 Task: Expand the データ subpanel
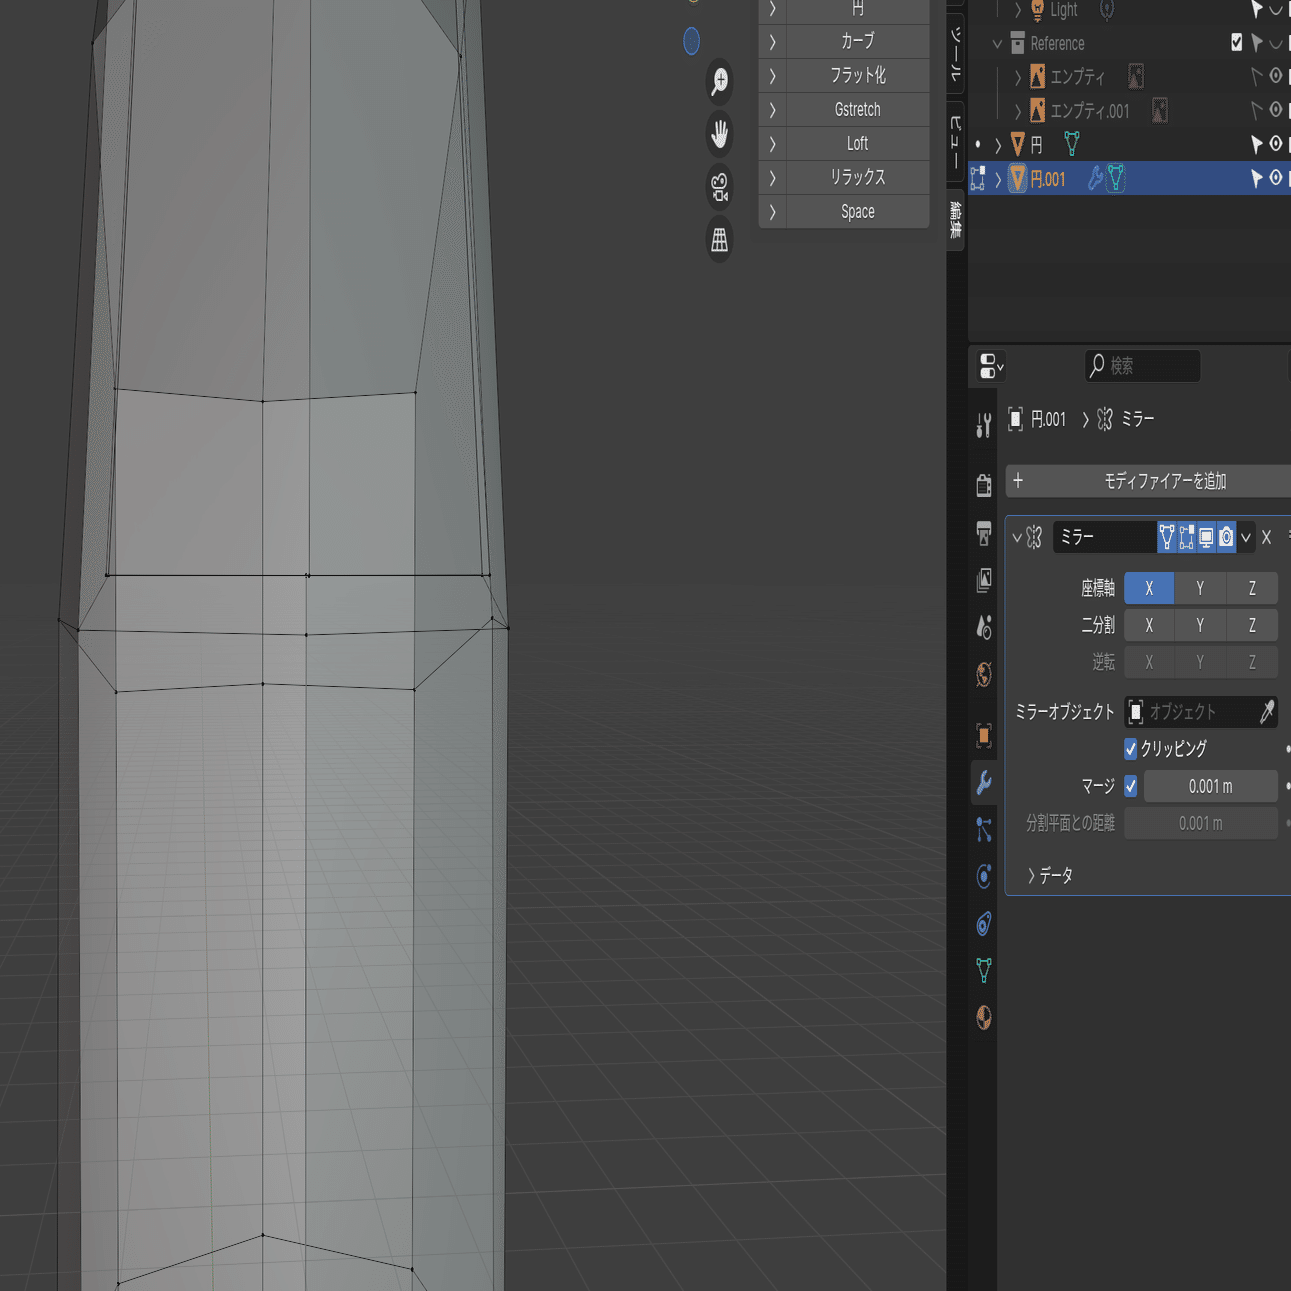click(x=1032, y=876)
